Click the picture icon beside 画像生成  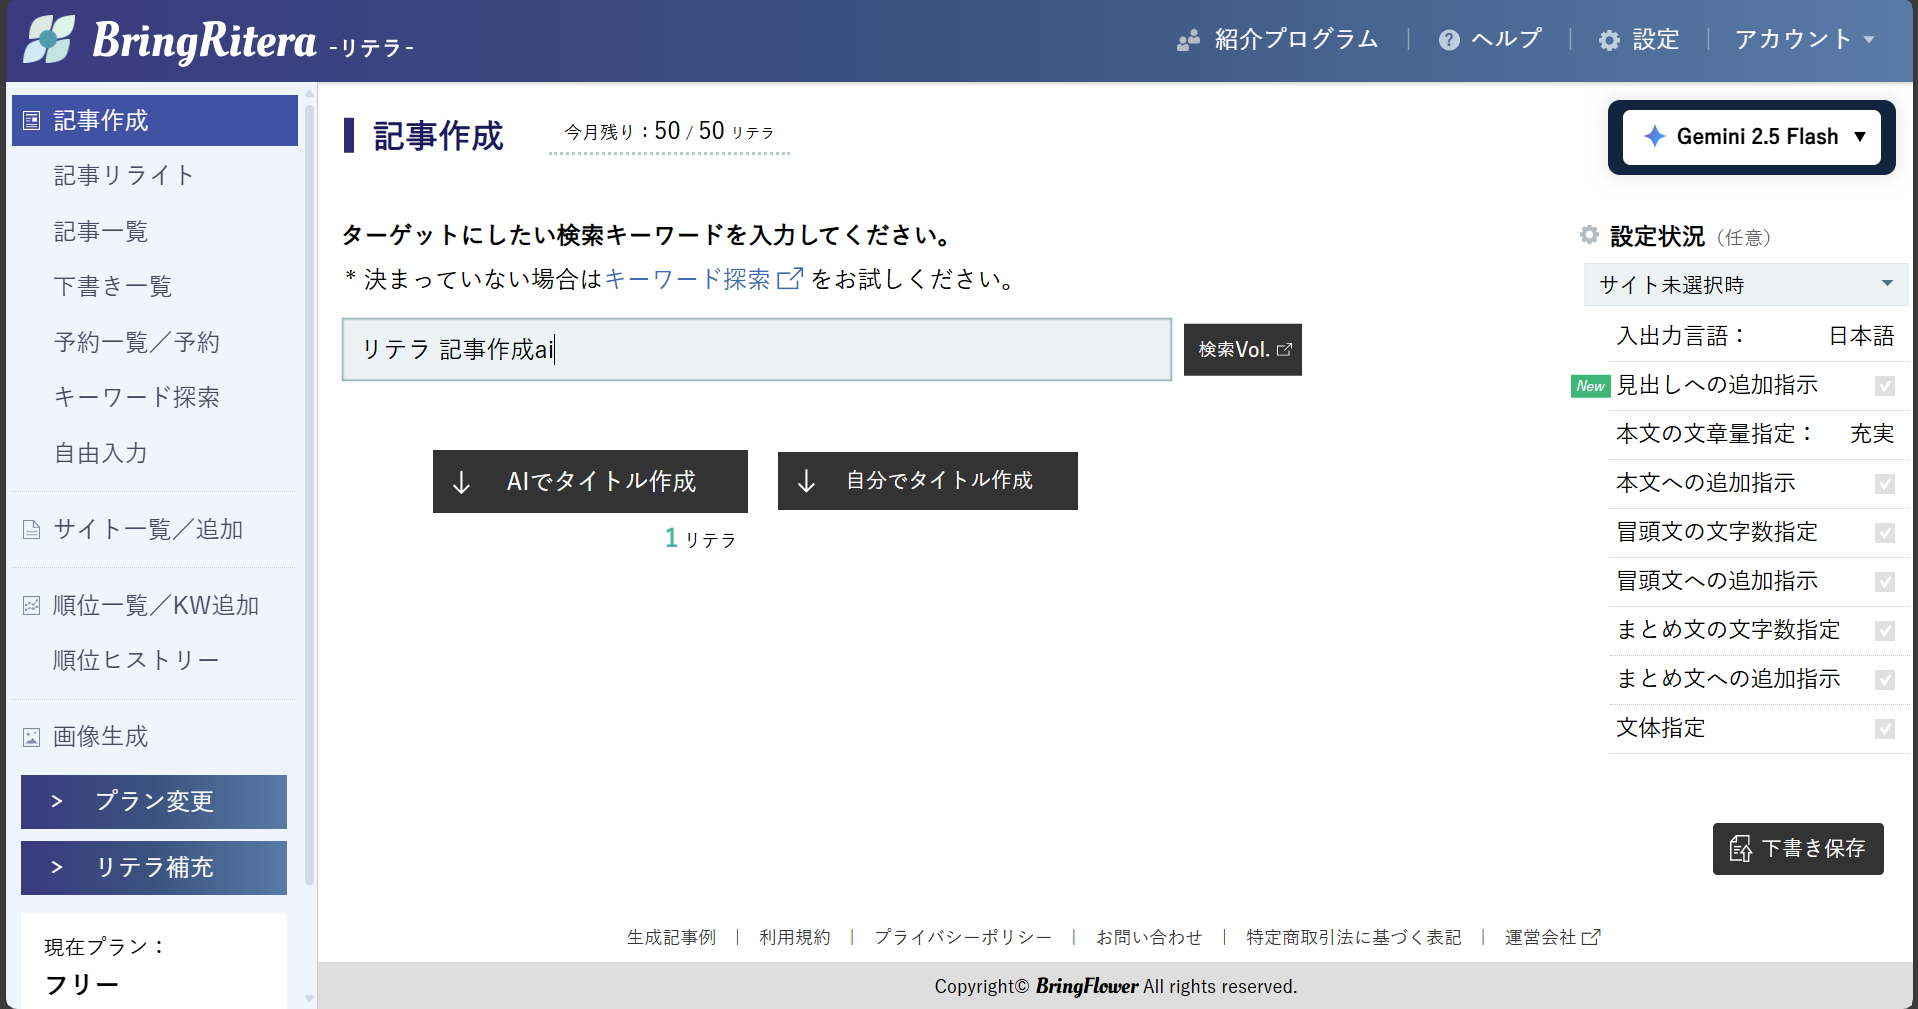click(x=32, y=737)
